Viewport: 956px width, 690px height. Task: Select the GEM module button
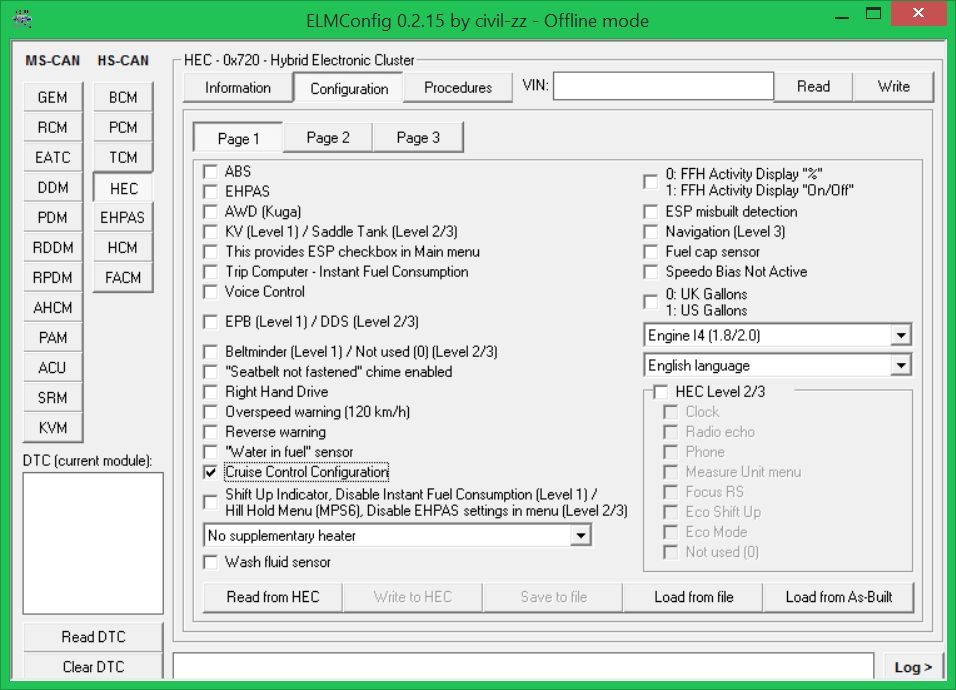52,97
